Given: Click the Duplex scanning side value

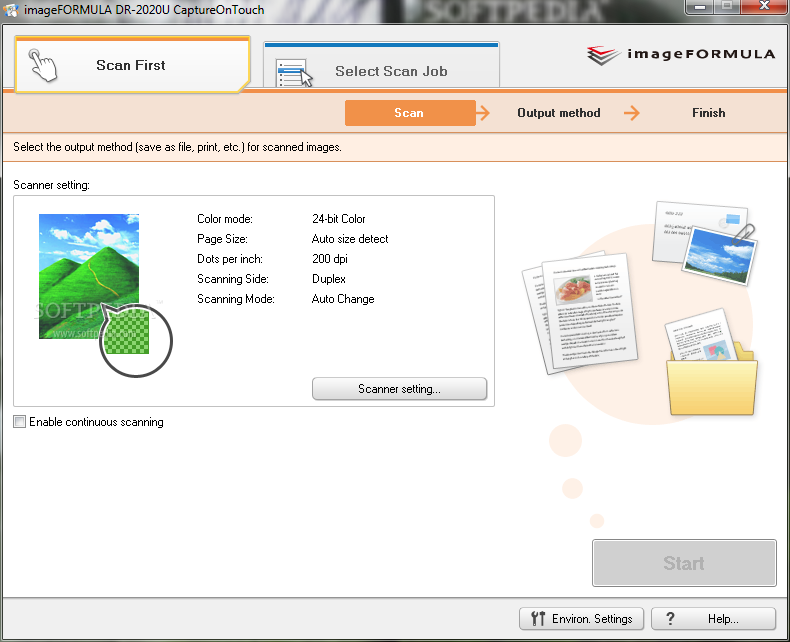Looking at the screenshot, I should point(329,279).
